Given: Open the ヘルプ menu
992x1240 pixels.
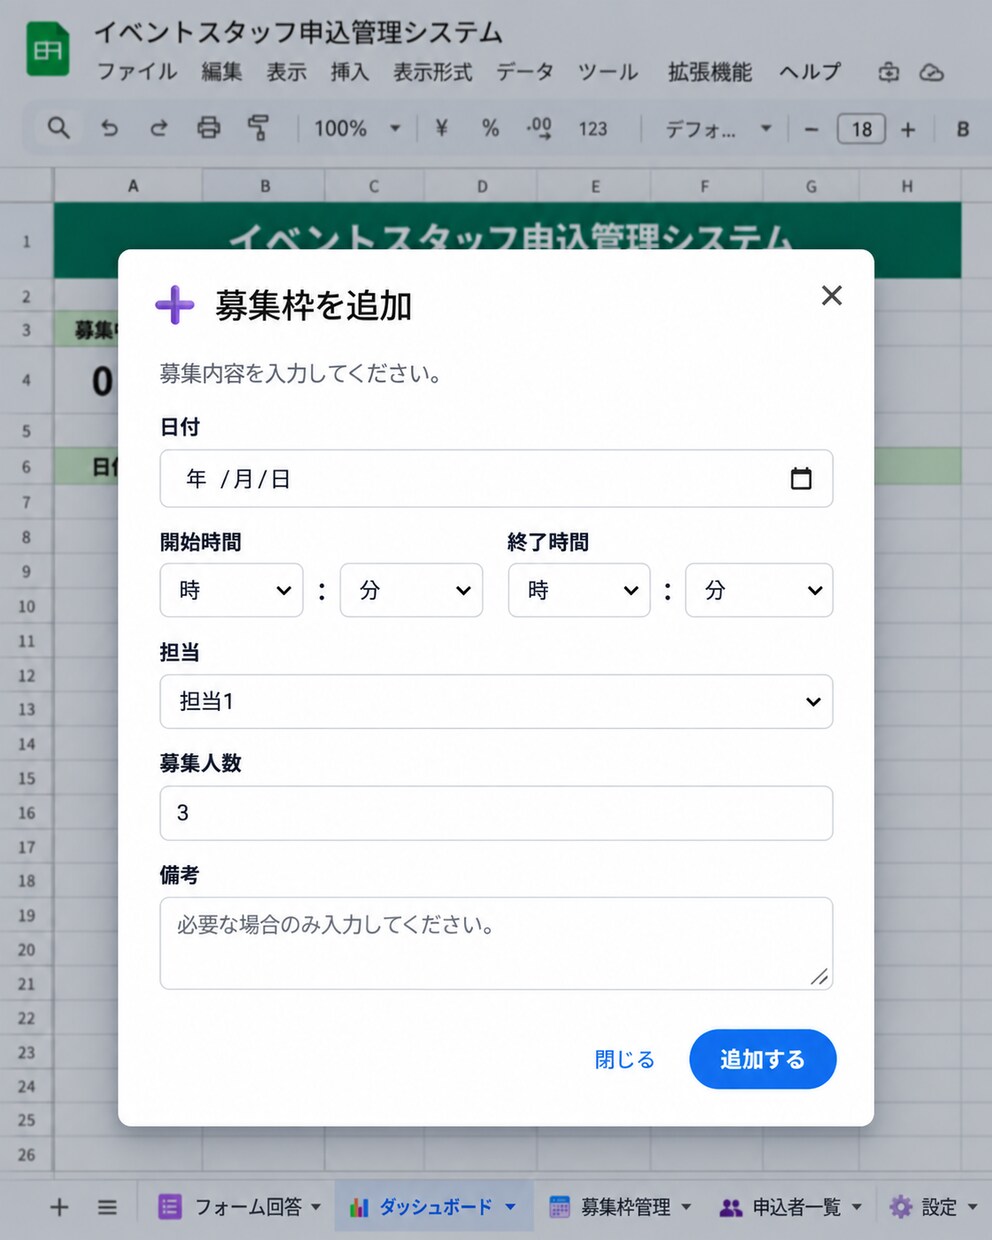Looking at the screenshot, I should 810,72.
